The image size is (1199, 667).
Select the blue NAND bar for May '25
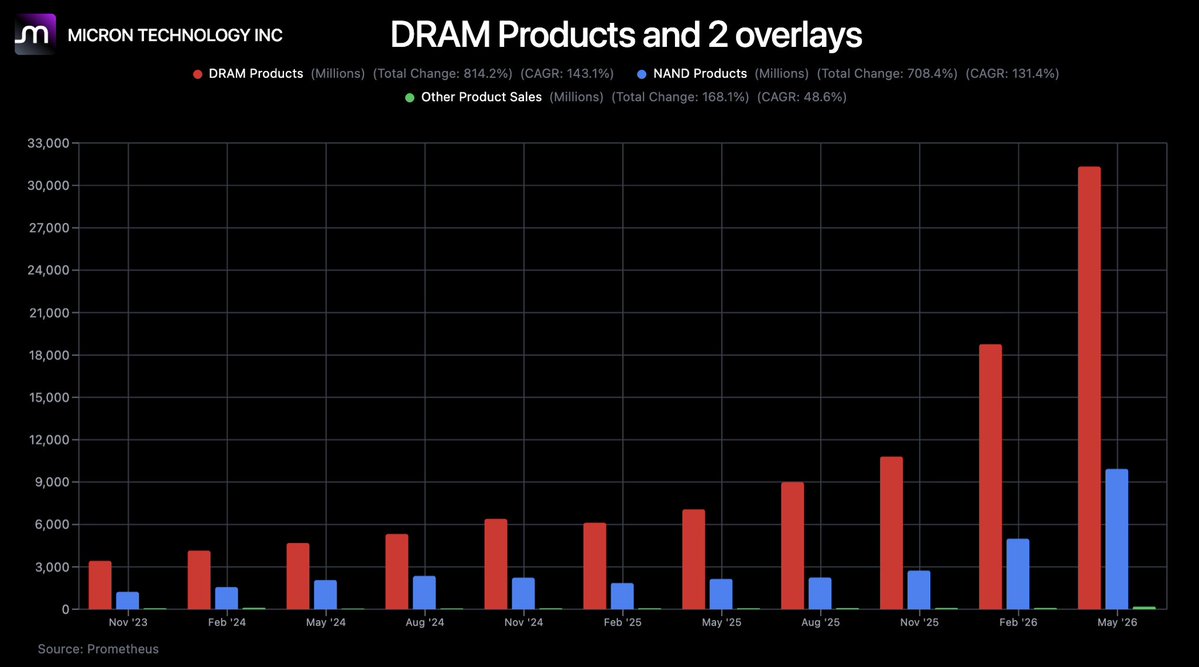(x=721, y=594)
